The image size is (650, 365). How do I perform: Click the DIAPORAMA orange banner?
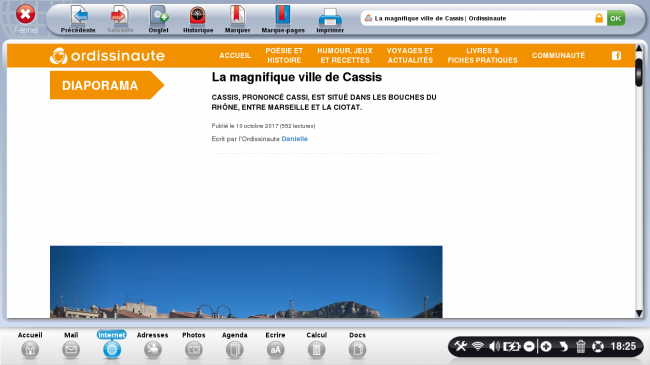tap(107, 85)
